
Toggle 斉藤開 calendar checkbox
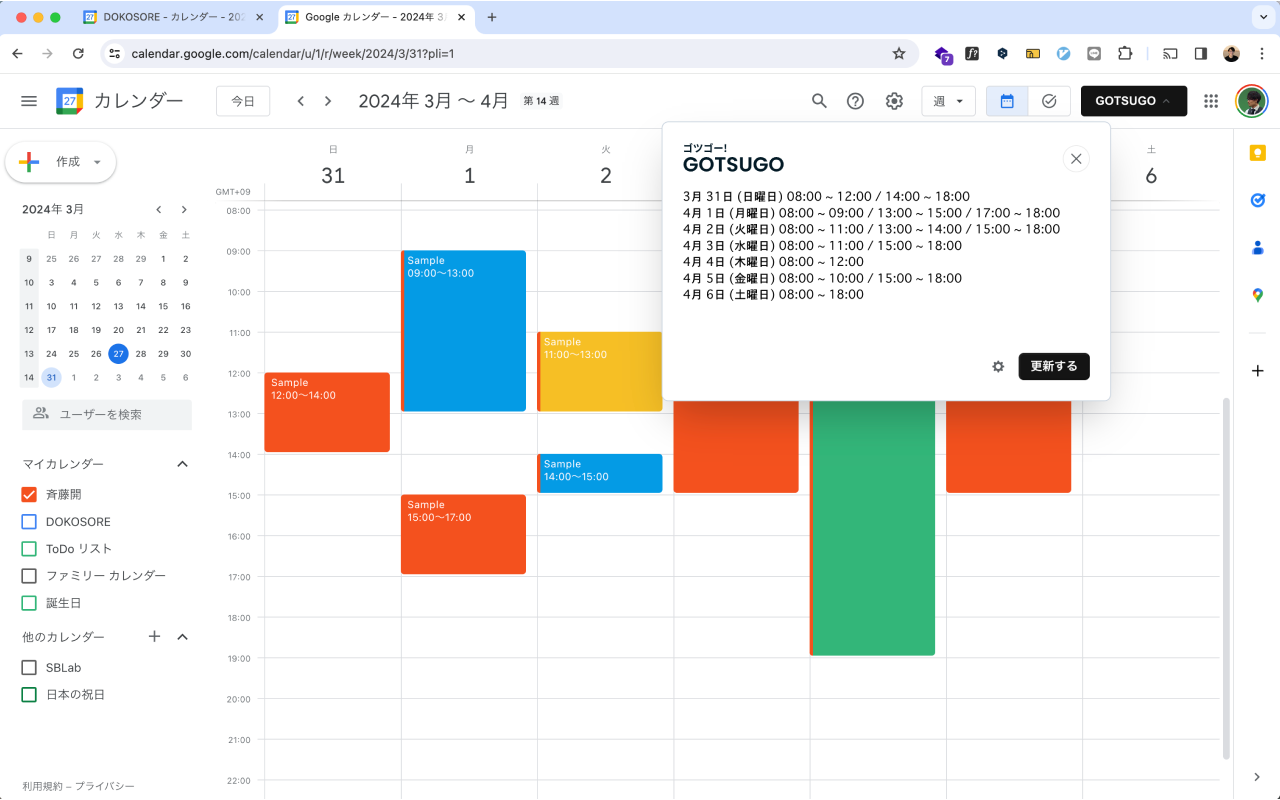pyautogui.click(x=29, y=494)
